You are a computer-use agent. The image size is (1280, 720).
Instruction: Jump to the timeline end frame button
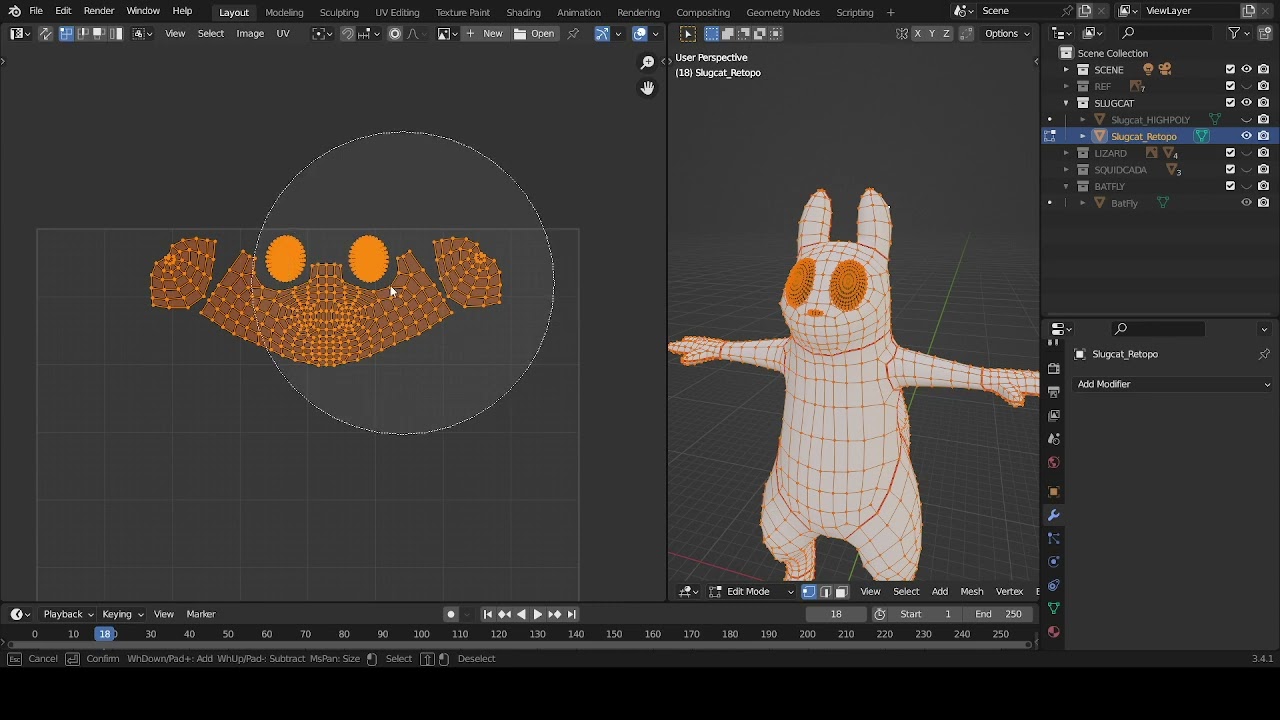571,614
